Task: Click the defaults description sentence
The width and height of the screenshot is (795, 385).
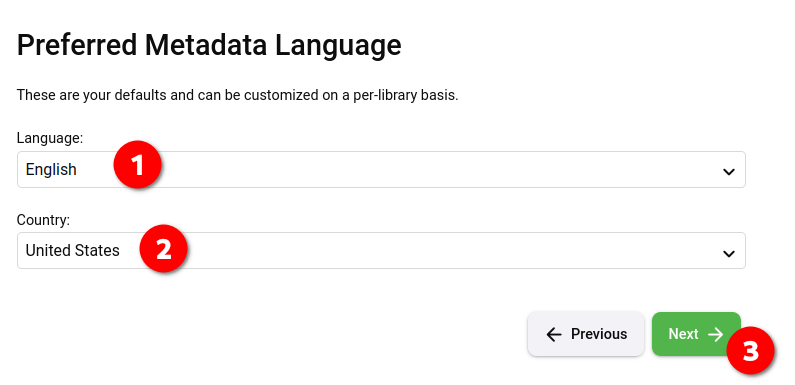Action: [237, 95]
